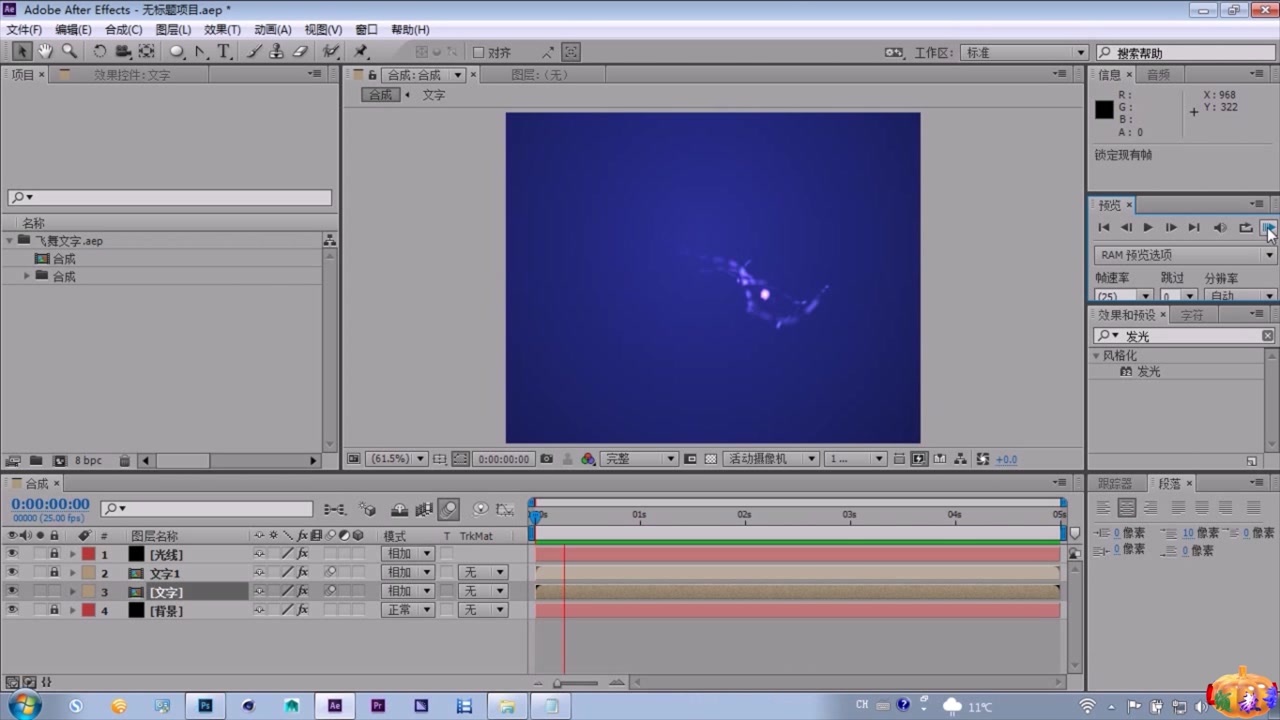Viewport: 1280px width, 720px height.
Task: Switch to the 跟踪器 tab
Action: (1115, 484)
